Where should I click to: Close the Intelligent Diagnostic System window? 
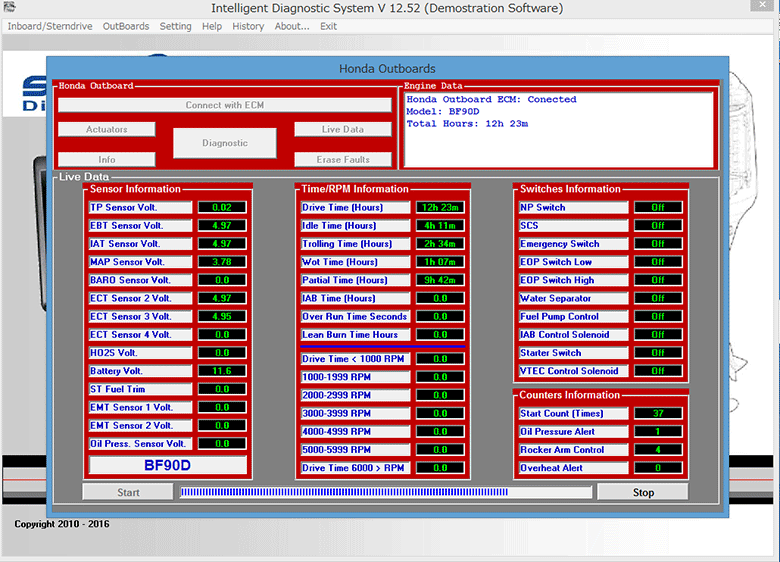pyautogui.click(x=763, y=5)
